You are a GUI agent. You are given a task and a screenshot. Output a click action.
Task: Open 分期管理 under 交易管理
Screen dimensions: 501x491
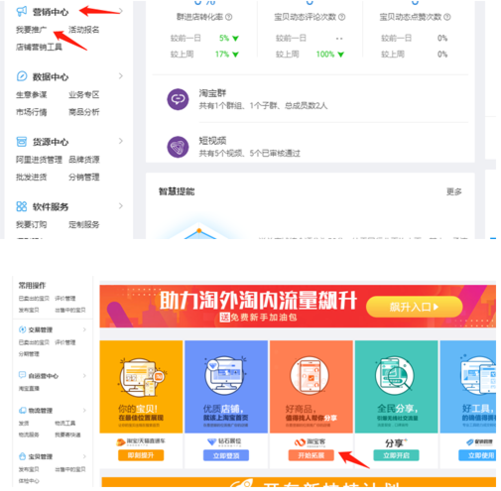[x=29, y=354]
